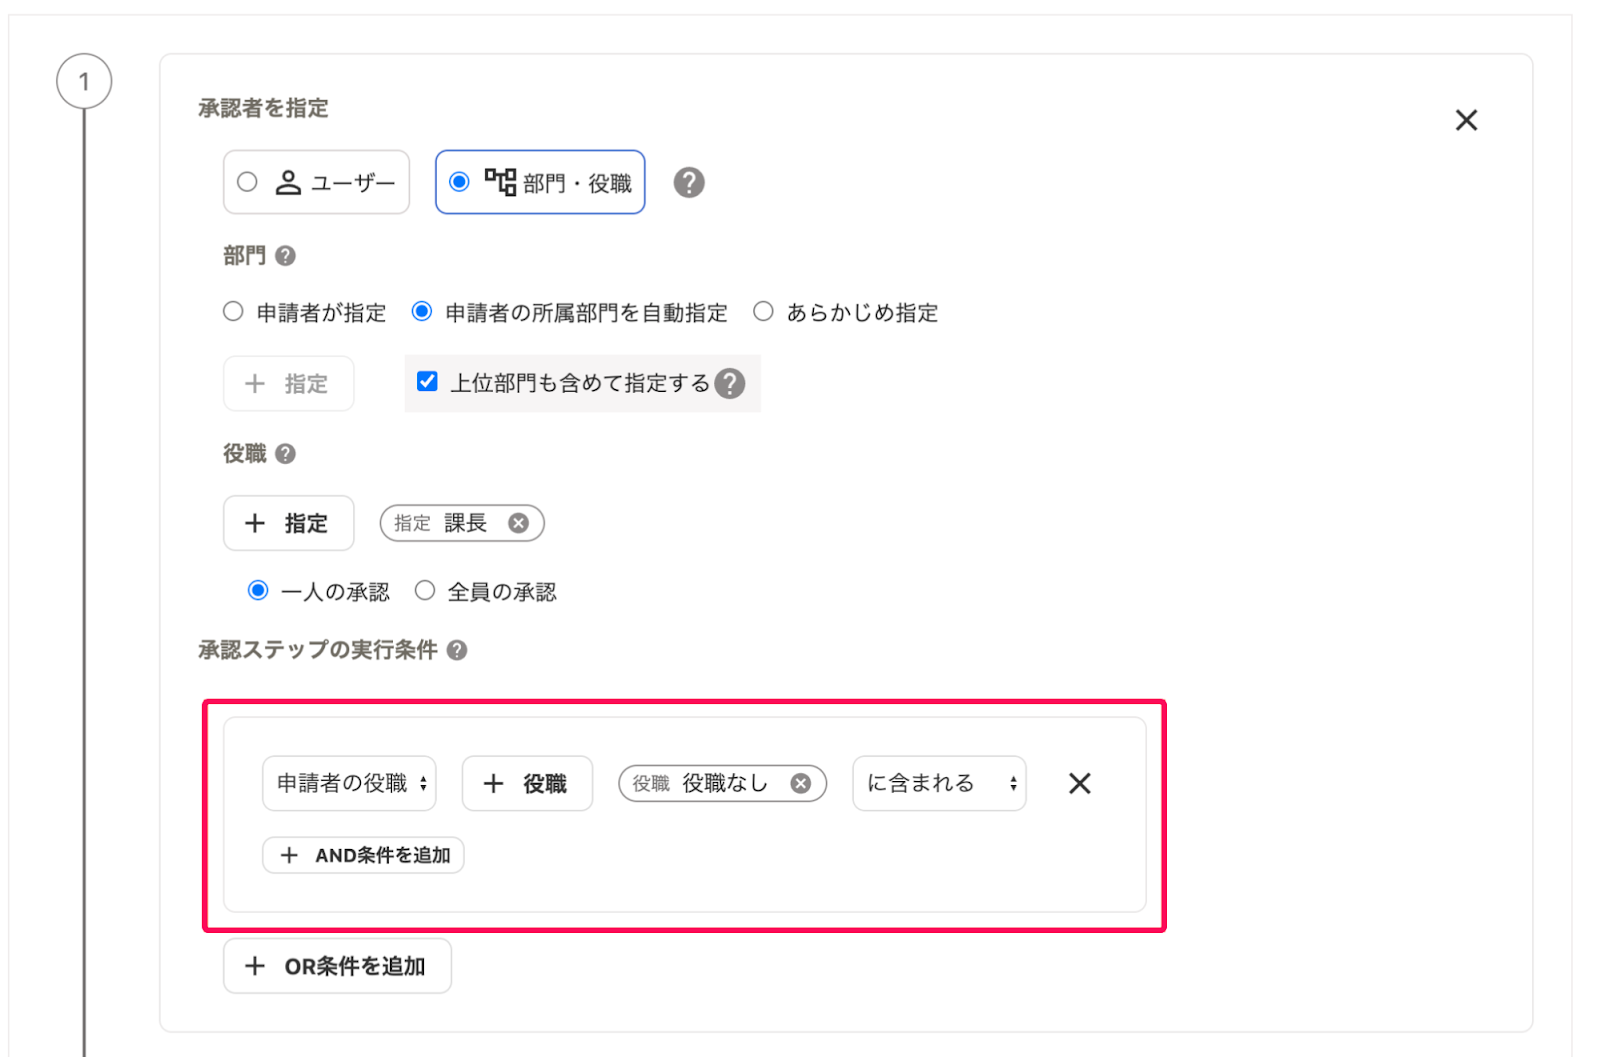Add an AND条件 to the condition
This screenshot has height=1057, width=1600.
(x=363, y=855)
